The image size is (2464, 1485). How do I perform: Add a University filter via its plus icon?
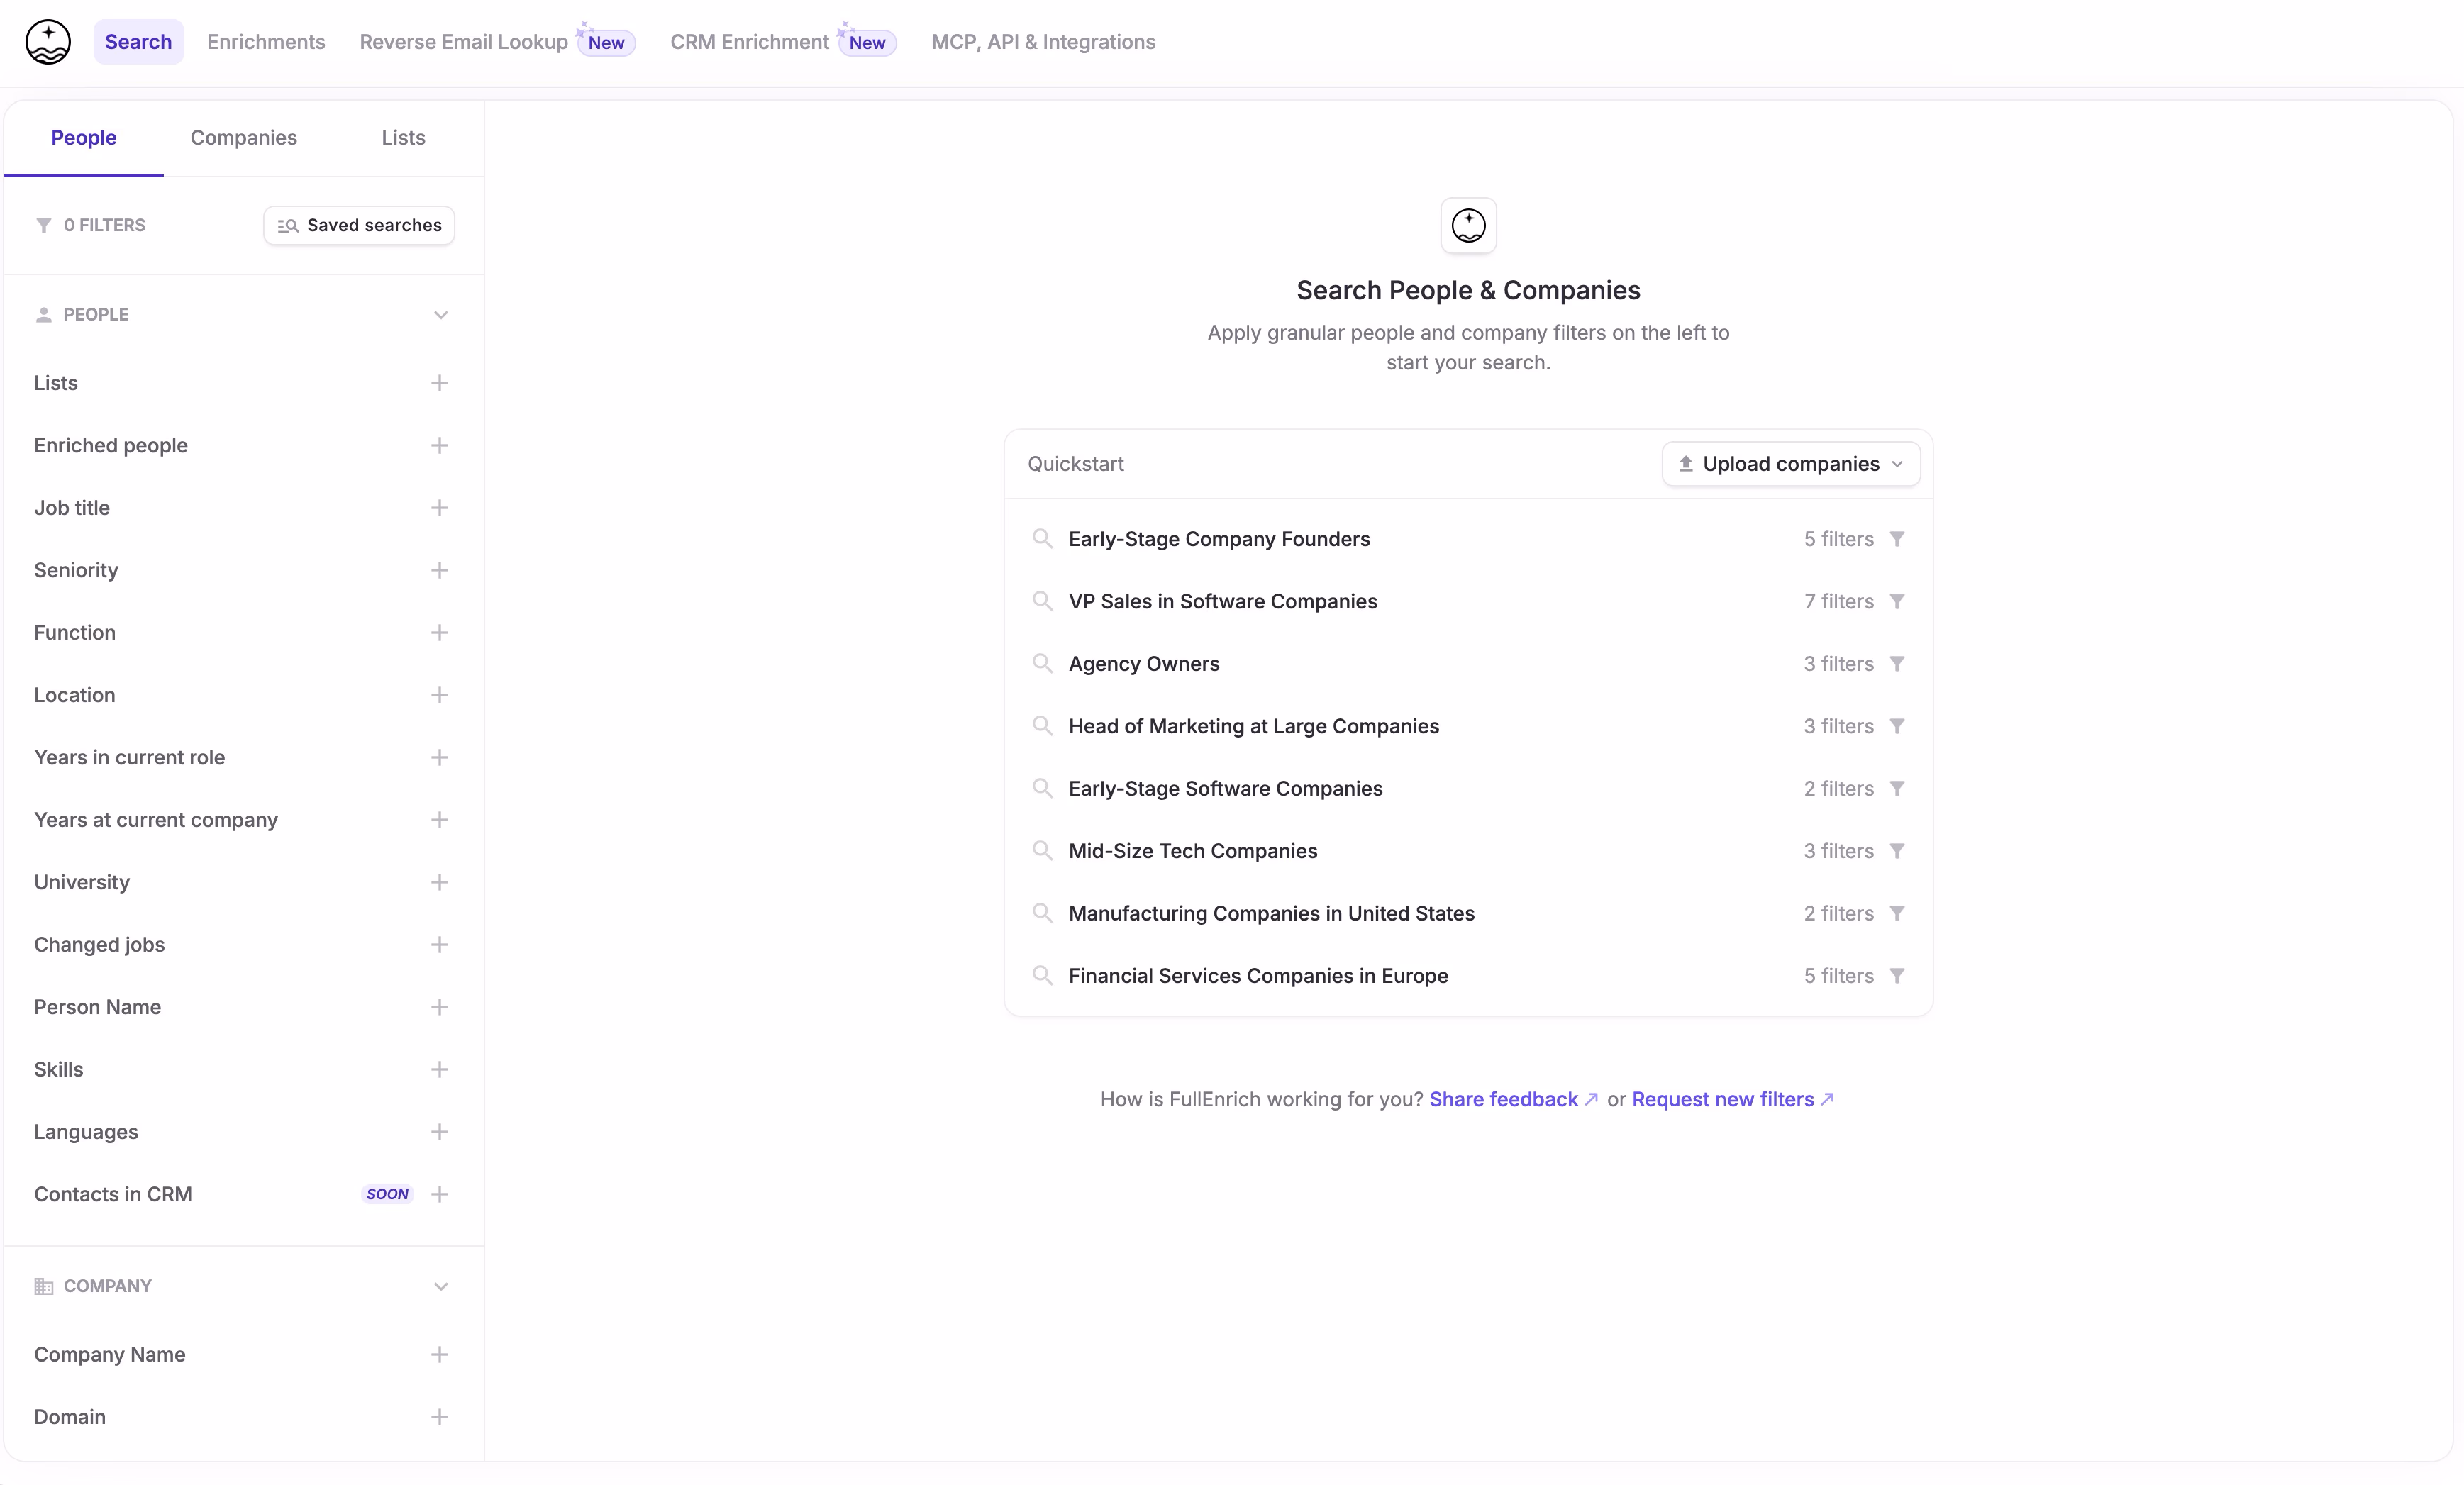pos(439,882)
